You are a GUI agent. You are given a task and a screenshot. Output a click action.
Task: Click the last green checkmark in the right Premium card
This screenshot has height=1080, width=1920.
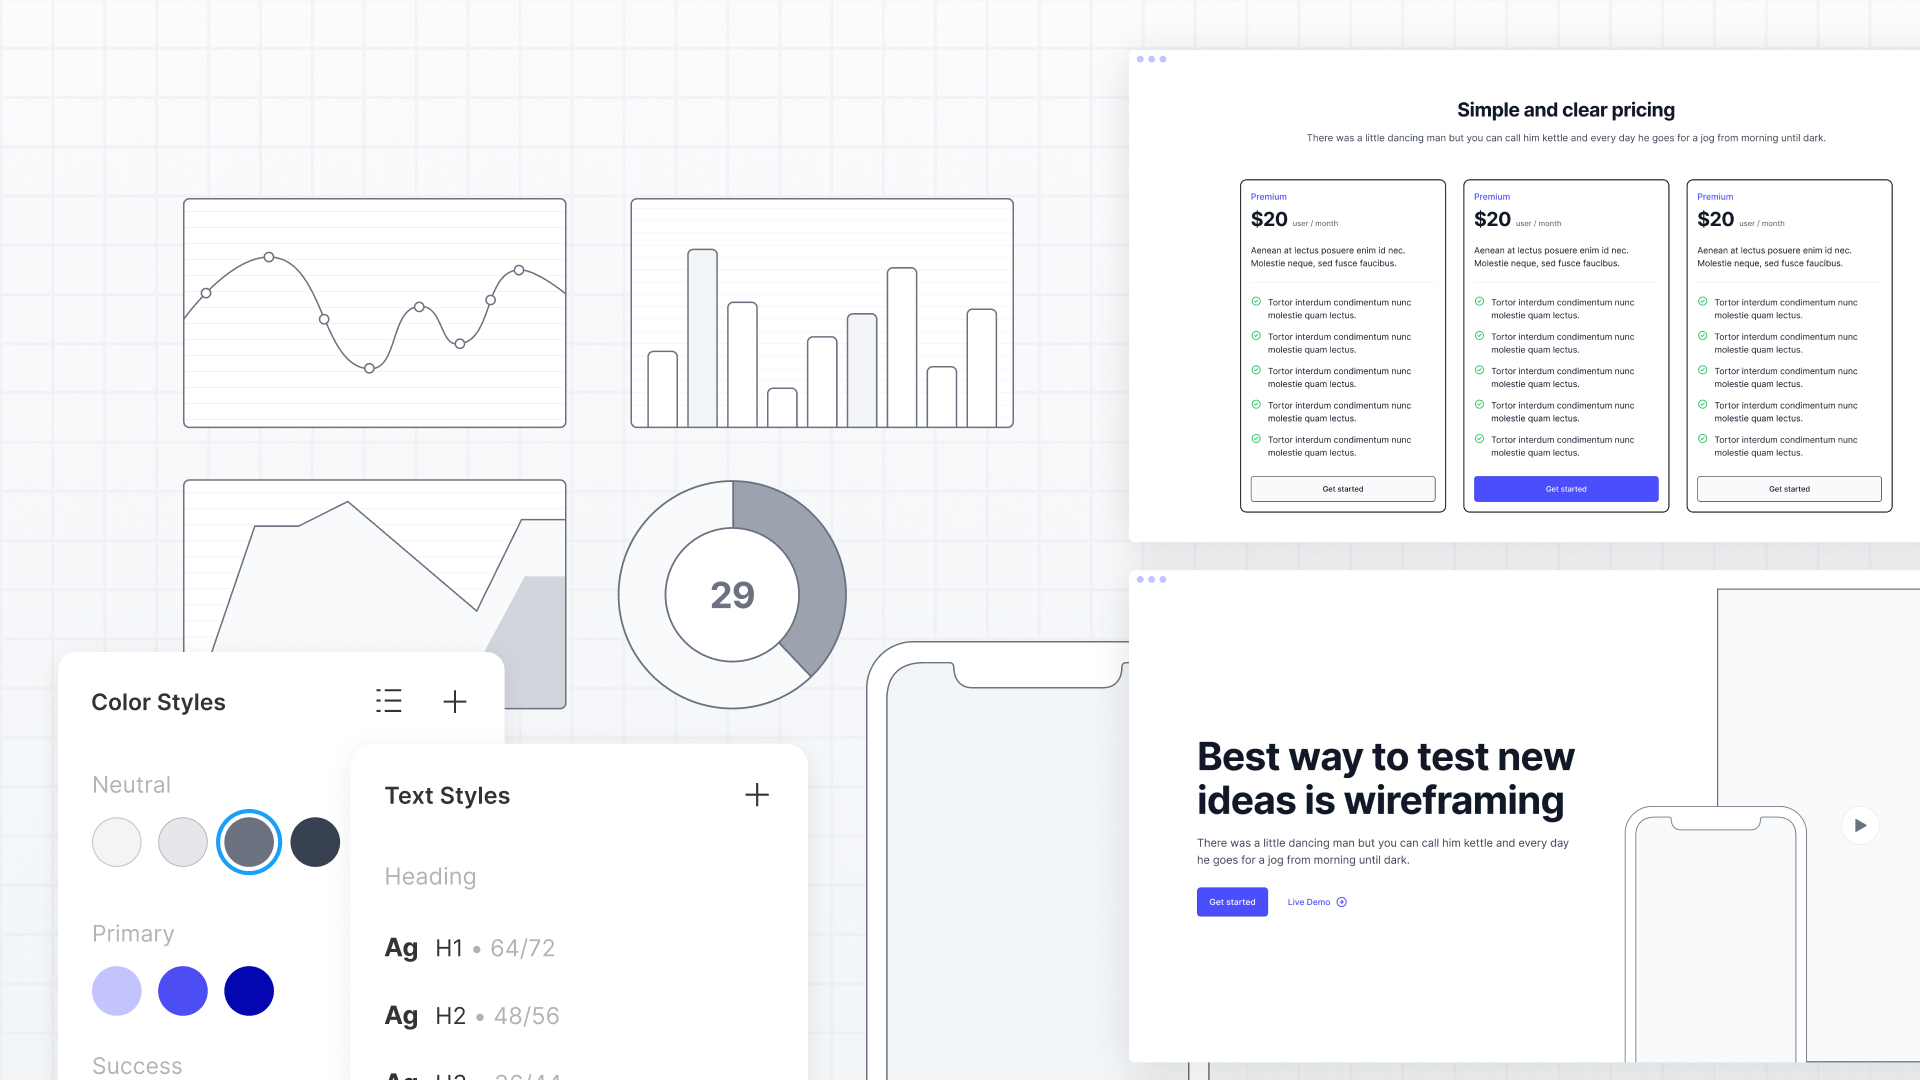click(1703, 440)
